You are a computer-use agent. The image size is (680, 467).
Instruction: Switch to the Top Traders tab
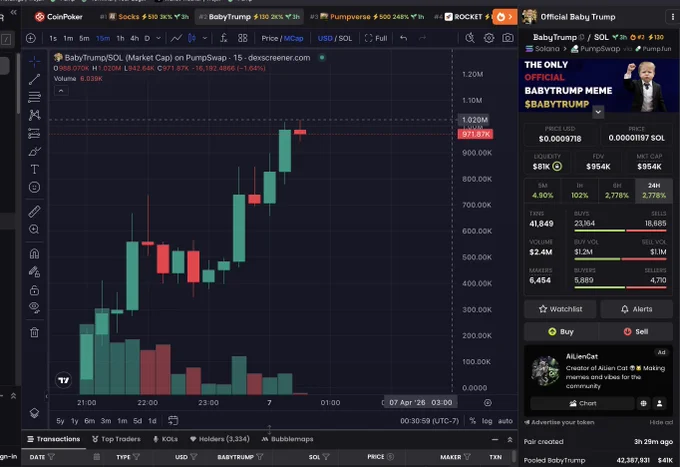point(116,439)
